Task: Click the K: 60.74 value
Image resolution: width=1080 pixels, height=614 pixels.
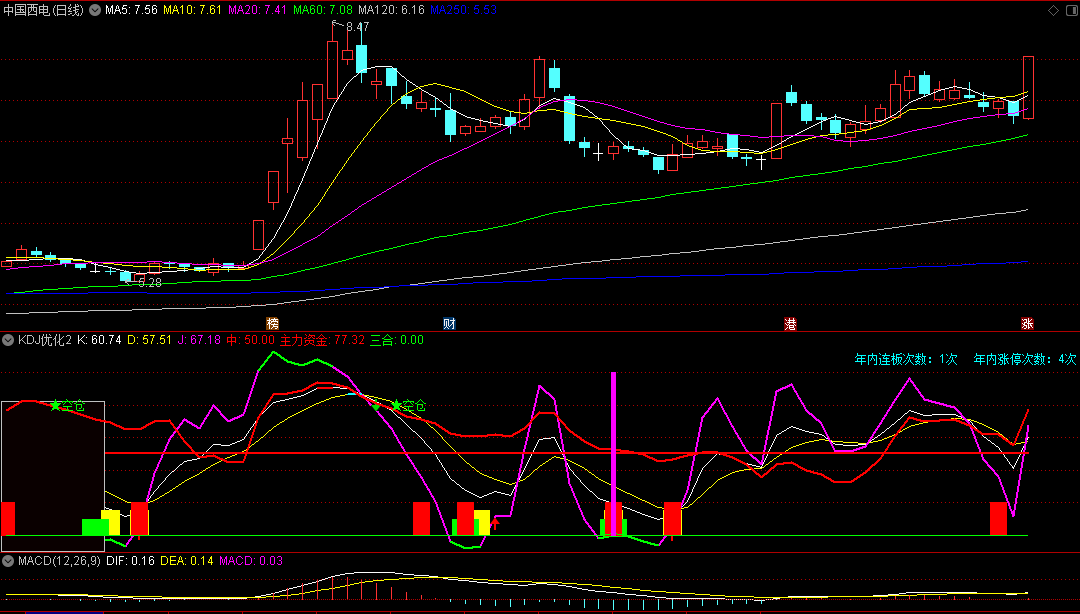Action: pyautogui.click(x=99, y=340)
